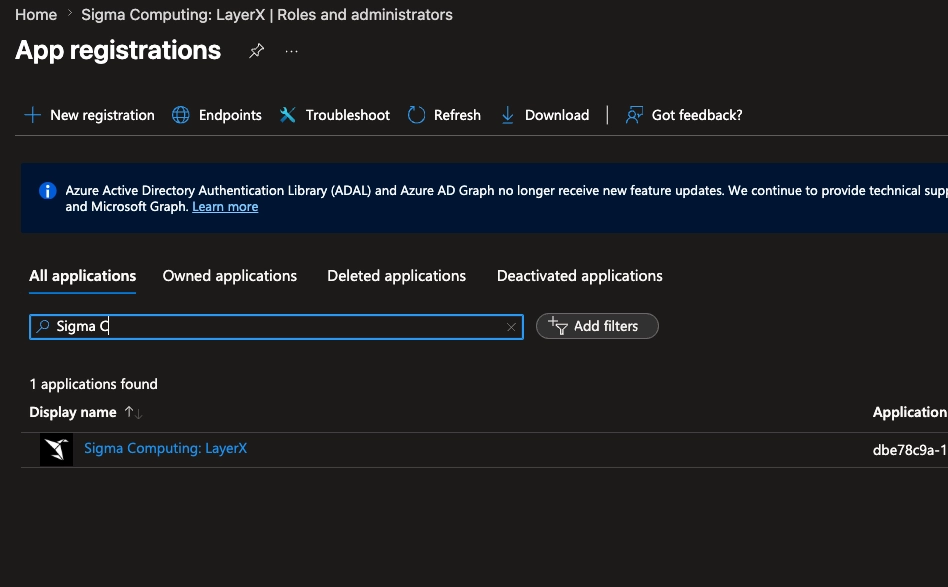
Task: Click the blue info icon in banner
Action: (48, 190)
